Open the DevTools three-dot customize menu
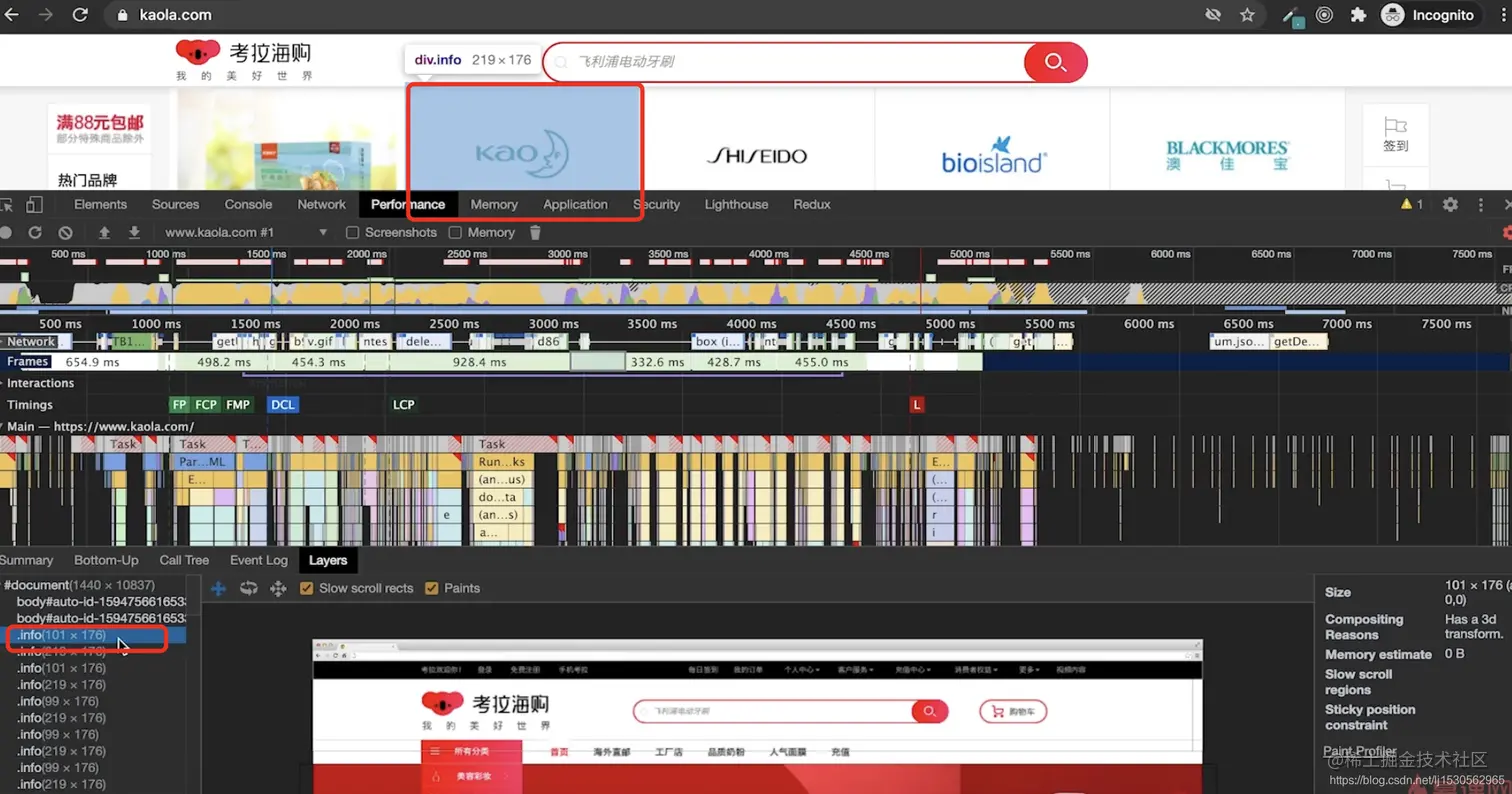The width and height of the screenshot is (1512, 794). point(1481,204)
